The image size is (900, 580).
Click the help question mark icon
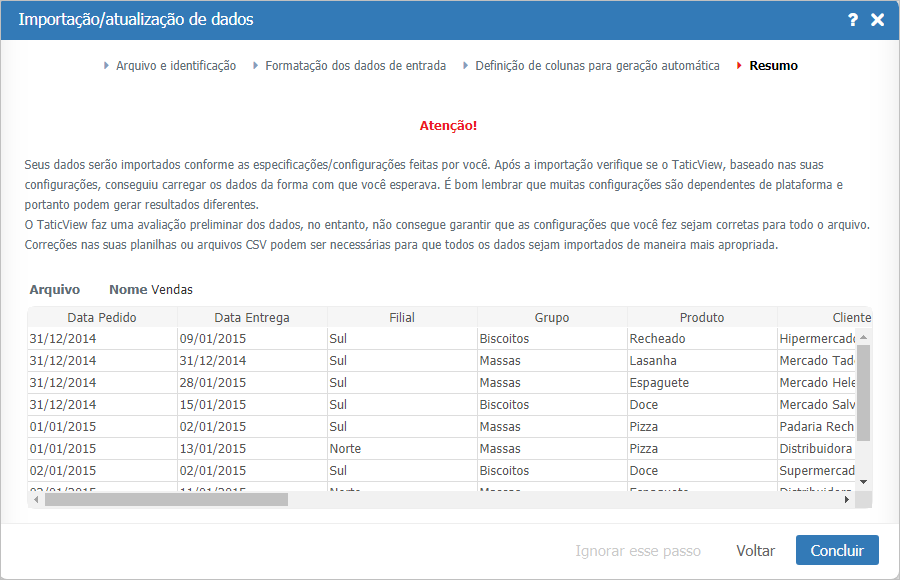(x=852, y=20)
